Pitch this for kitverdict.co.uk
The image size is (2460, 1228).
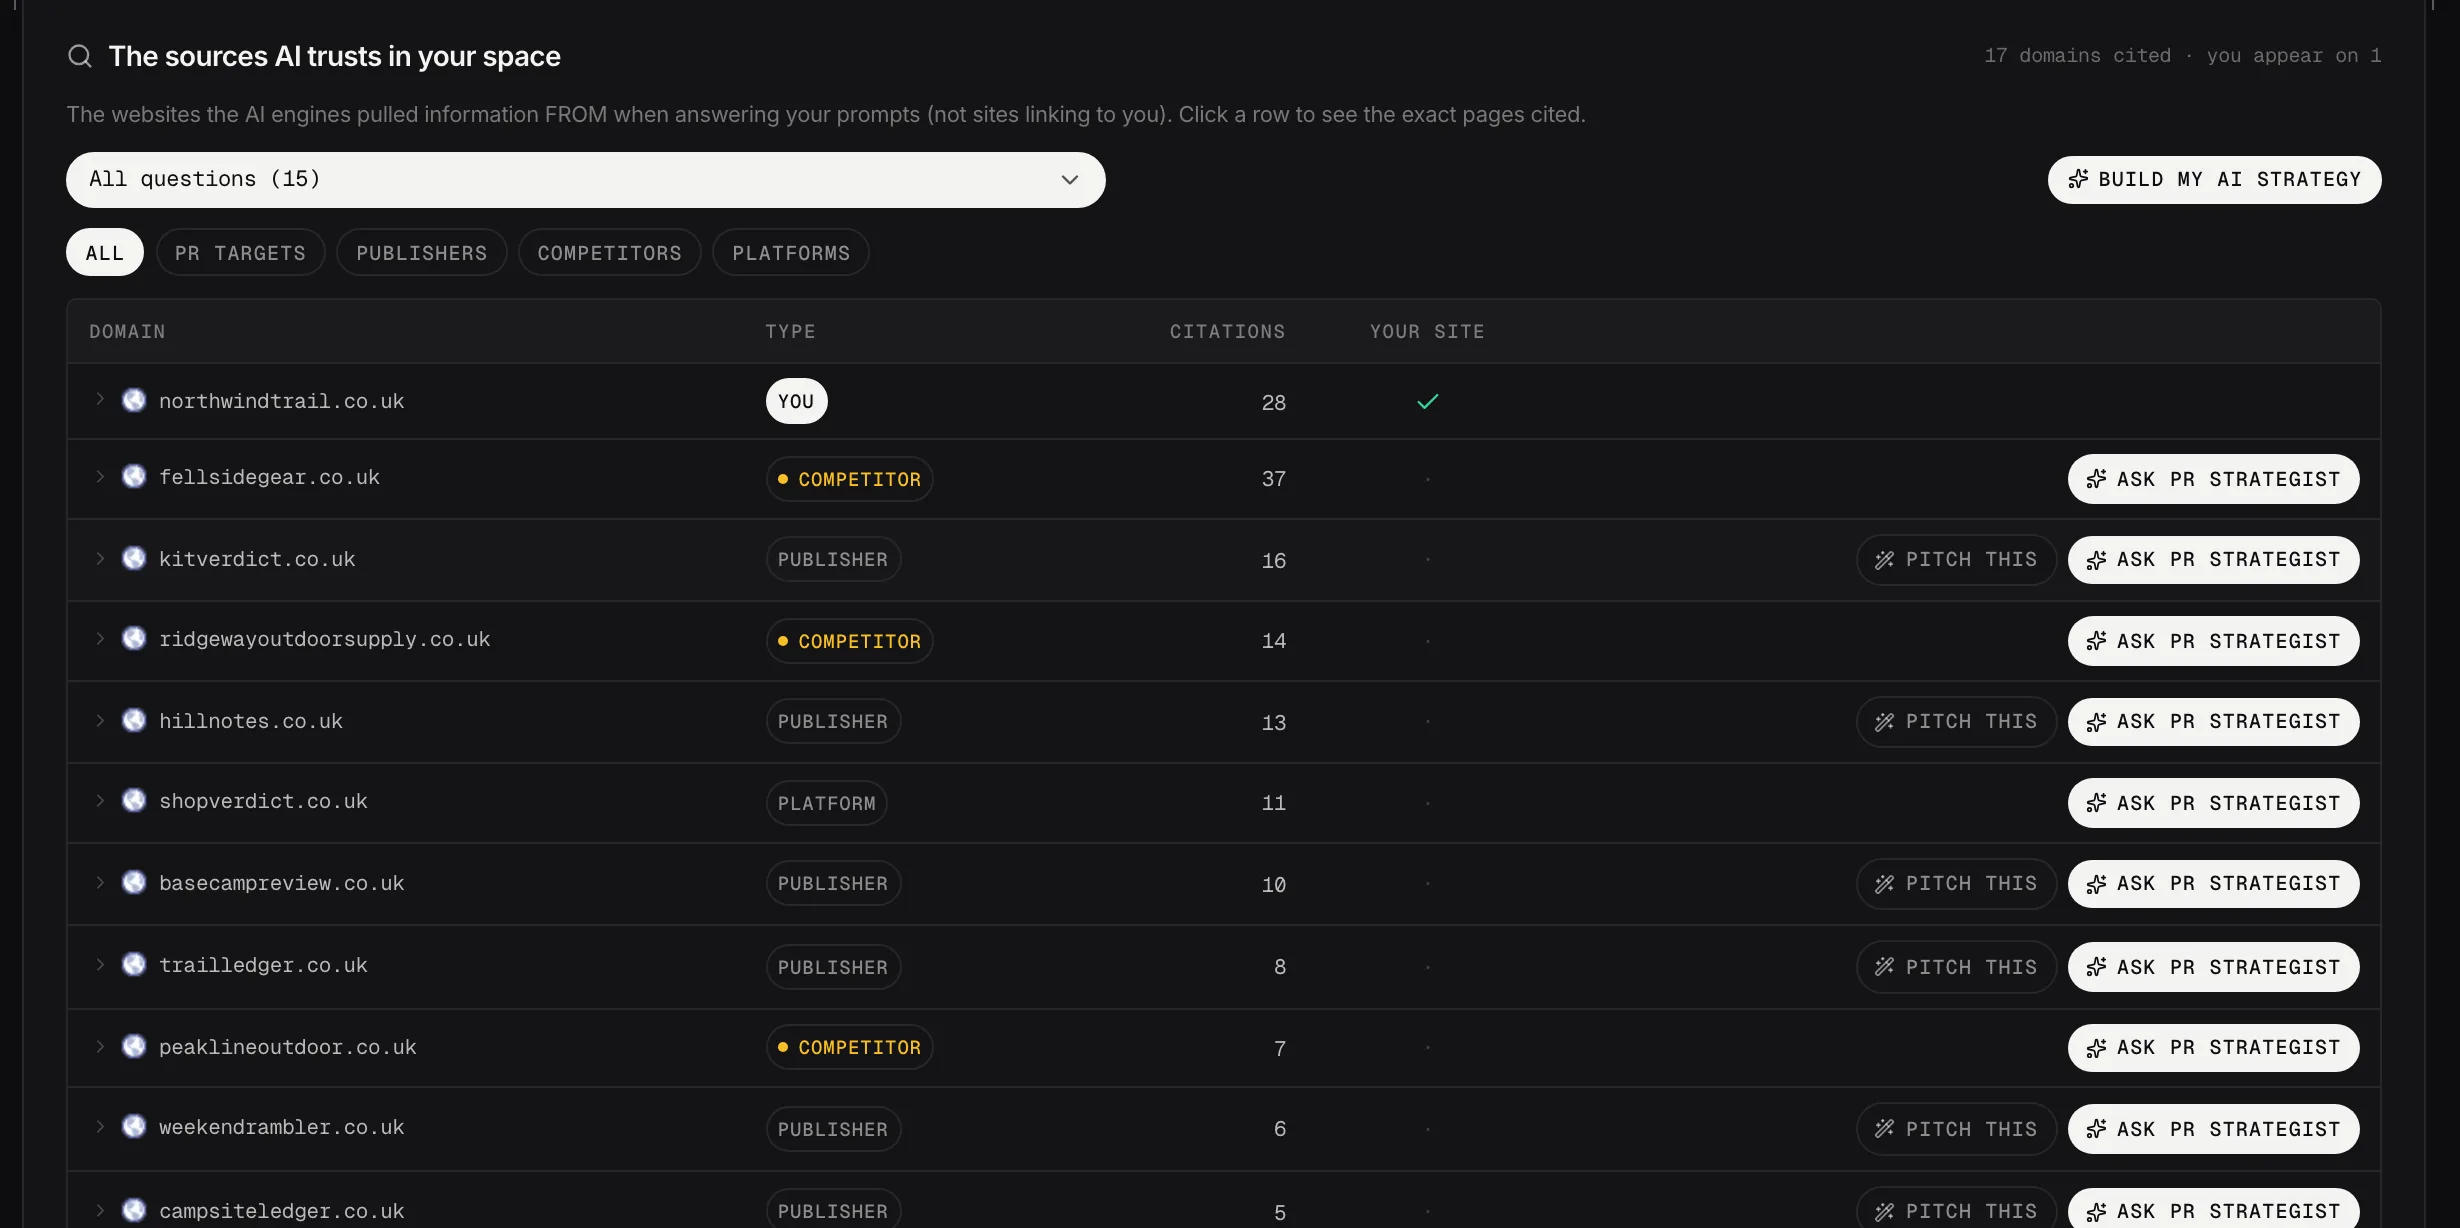pos(1956,560)
